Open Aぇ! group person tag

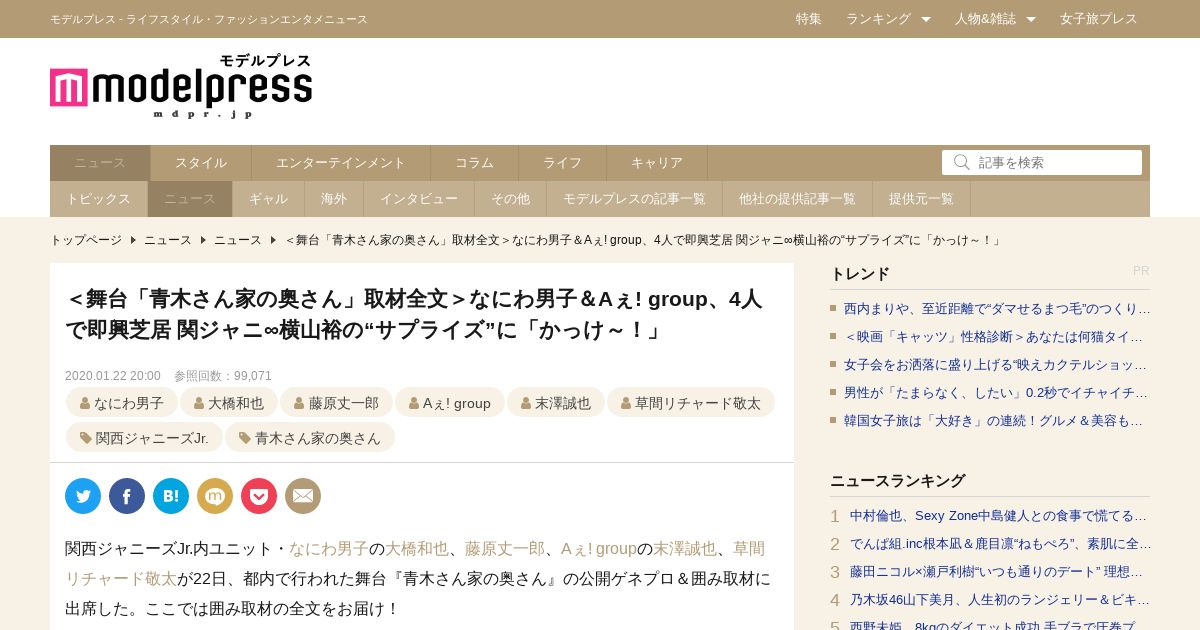(450, 403)
